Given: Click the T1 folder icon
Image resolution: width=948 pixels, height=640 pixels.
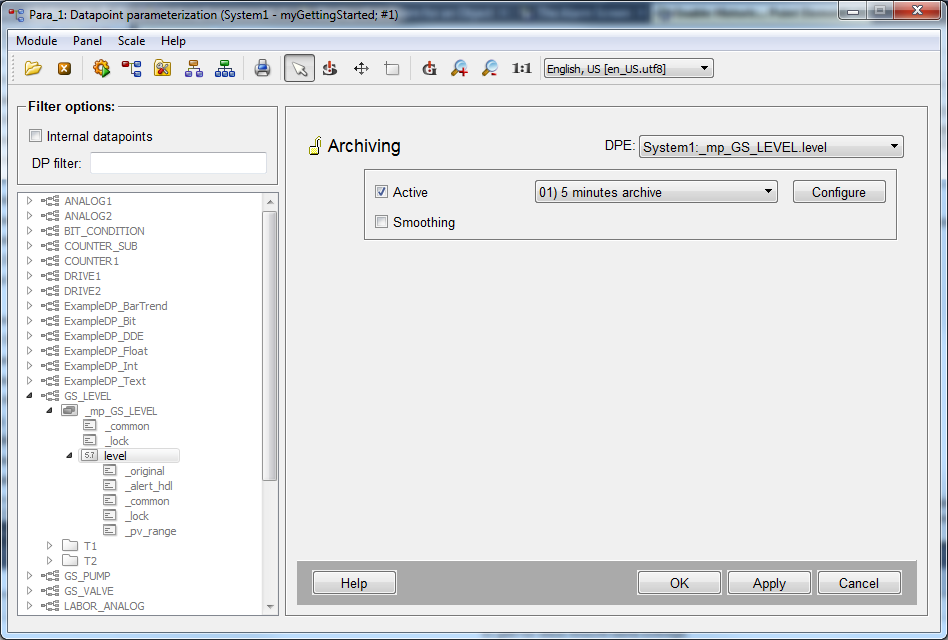Looking at the screenshot, I should tap(70, 545).
